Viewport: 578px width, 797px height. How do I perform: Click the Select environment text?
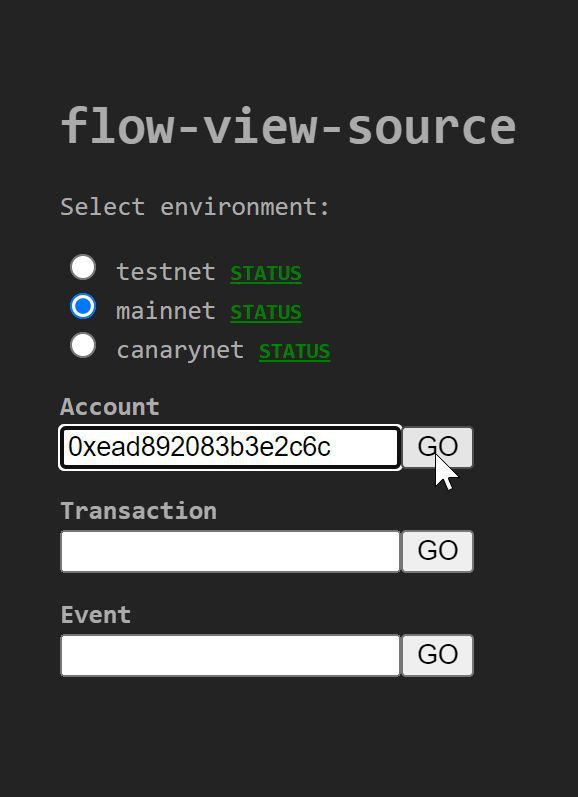196,207
